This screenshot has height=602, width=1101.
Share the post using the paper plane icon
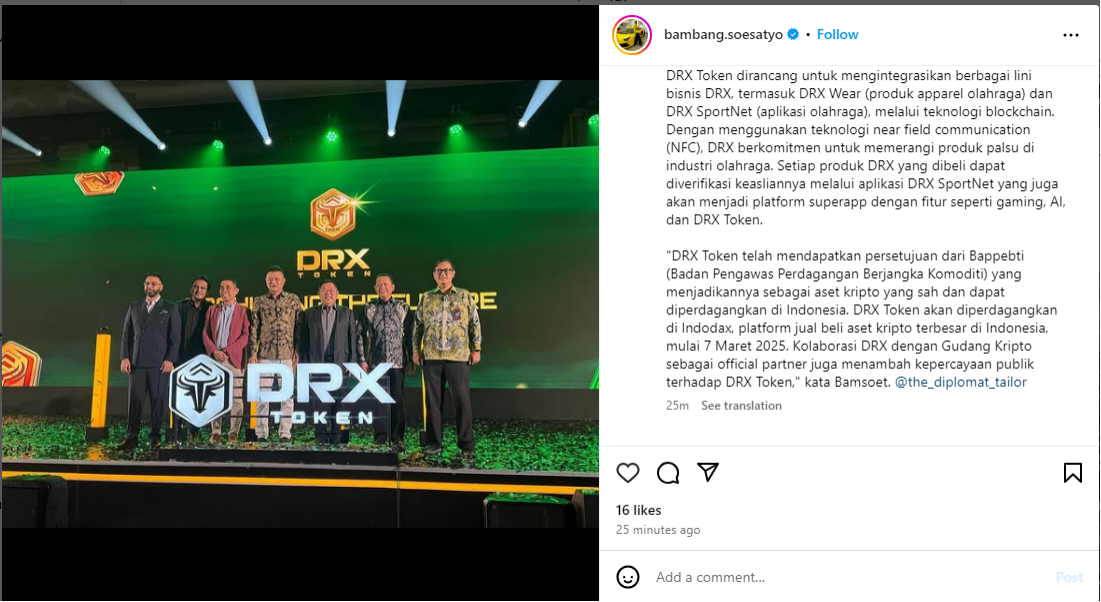[x=708, y=472]
